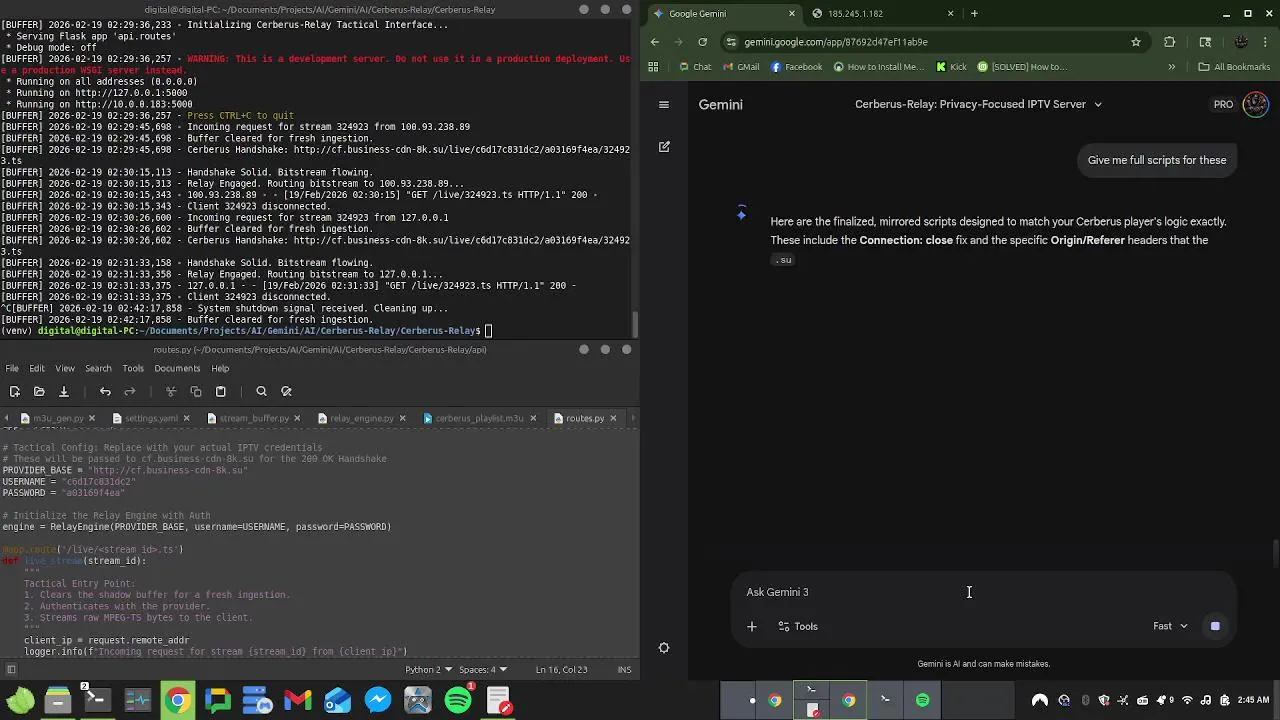Copy selection with the editor toolbar icon

196,391
